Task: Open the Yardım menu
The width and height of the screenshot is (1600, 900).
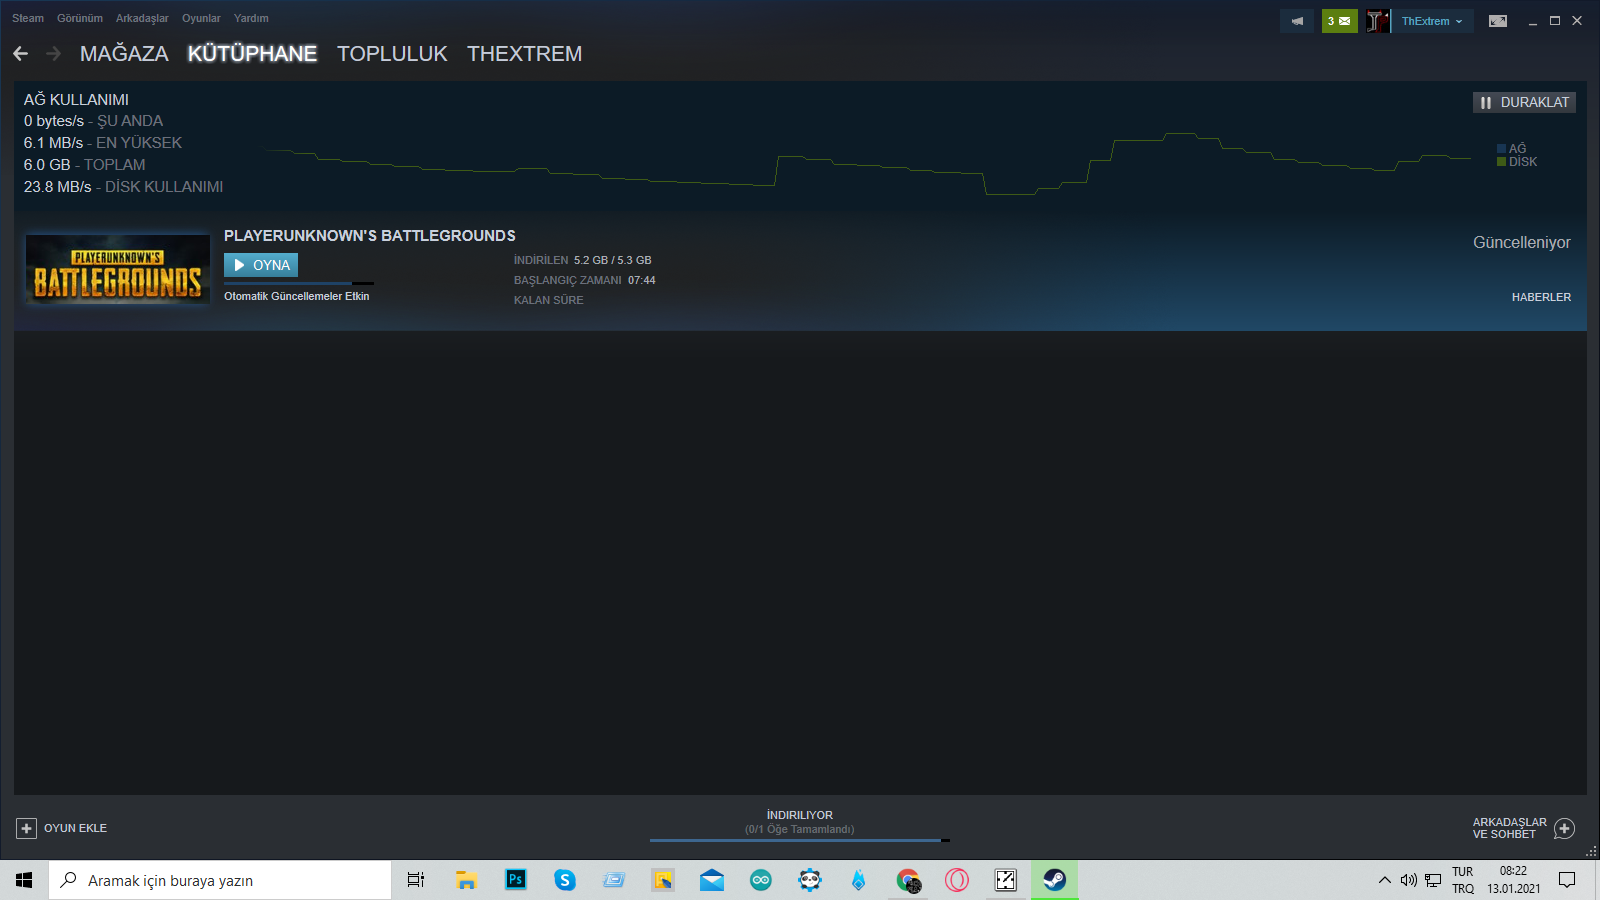Action: click(251, 18)
